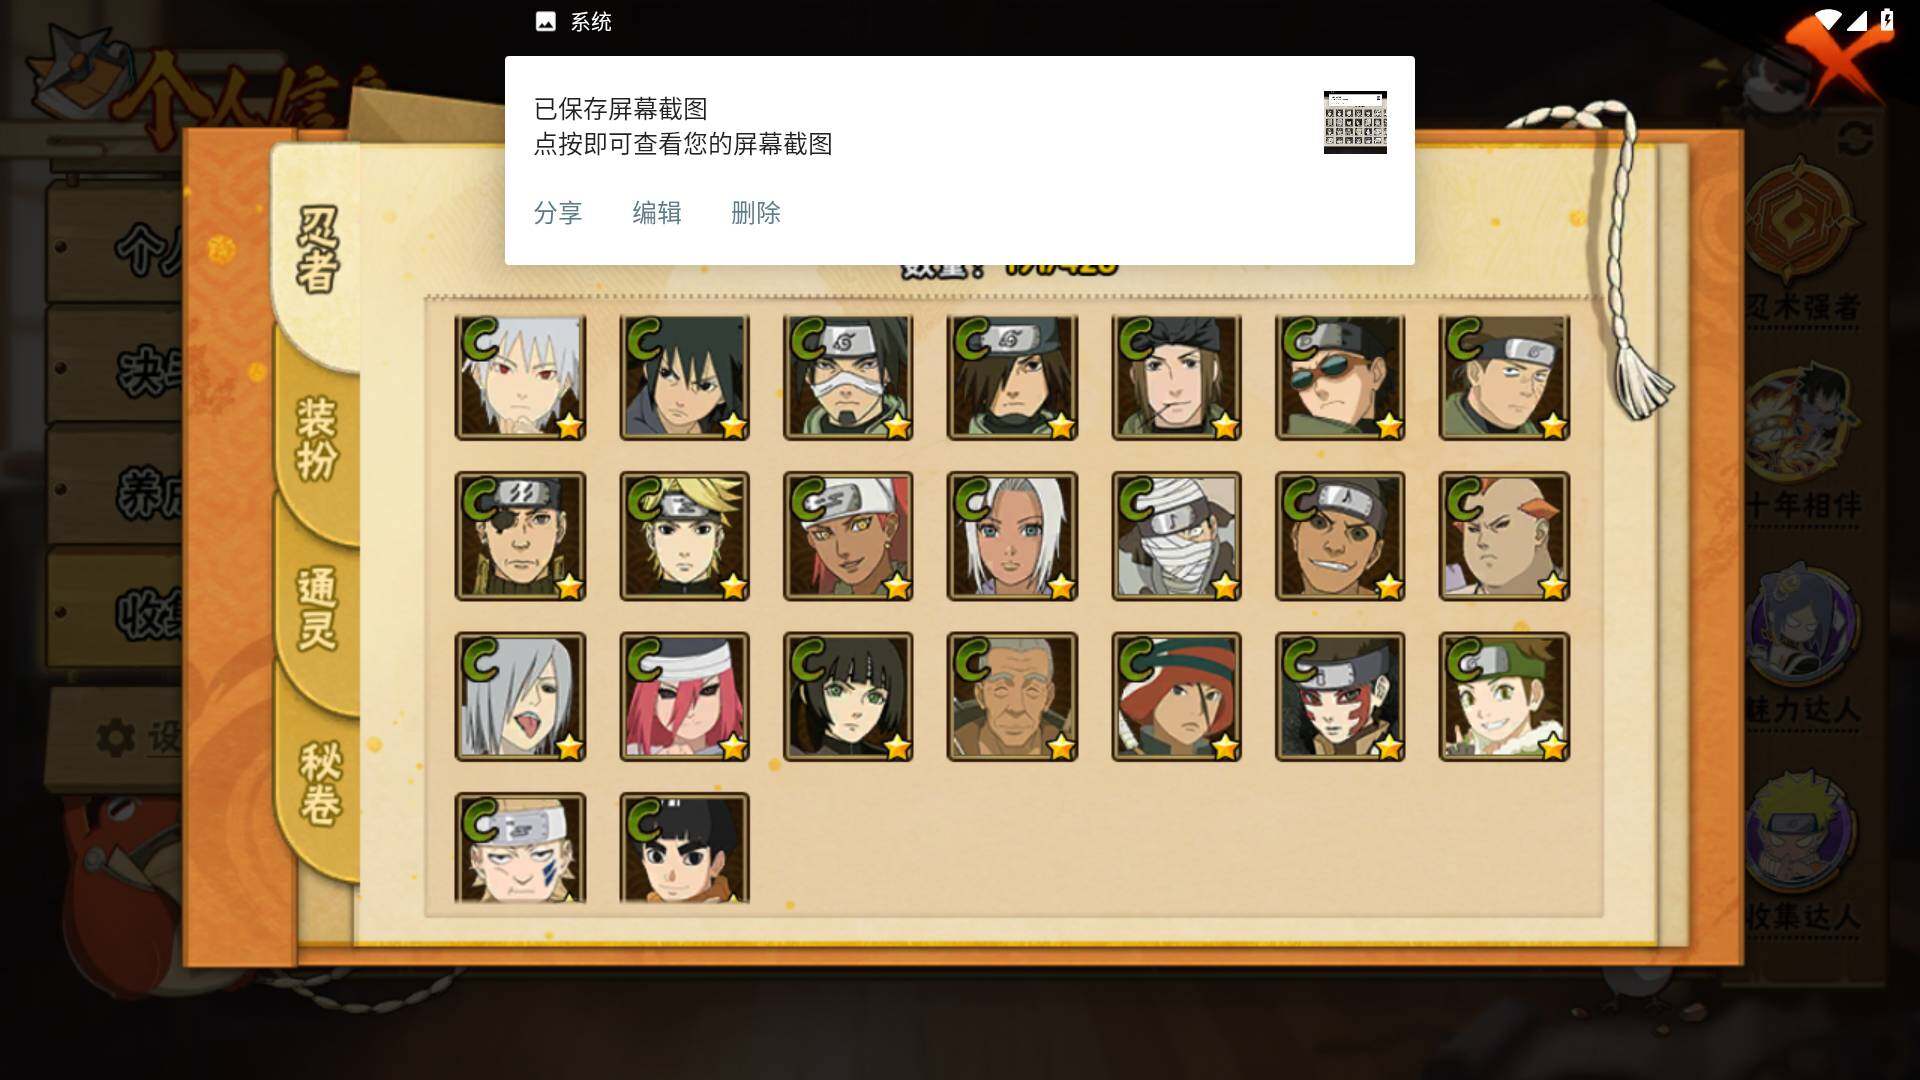Open the 忍者 side tab
The height and width of the screenshot is (1080, 1920).
tap(318, 250)
